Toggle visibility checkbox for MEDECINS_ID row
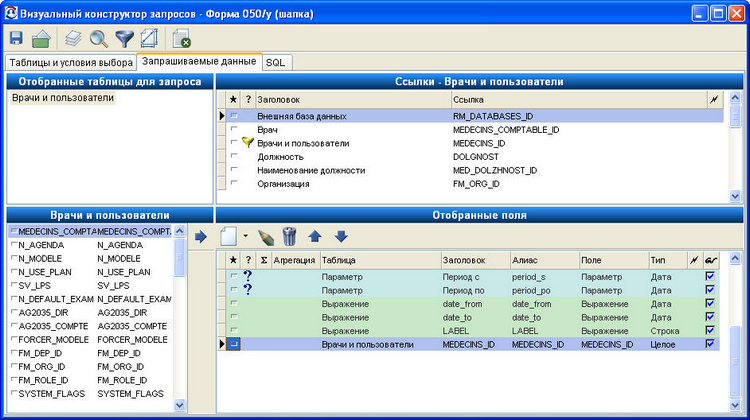 point(710,344)
